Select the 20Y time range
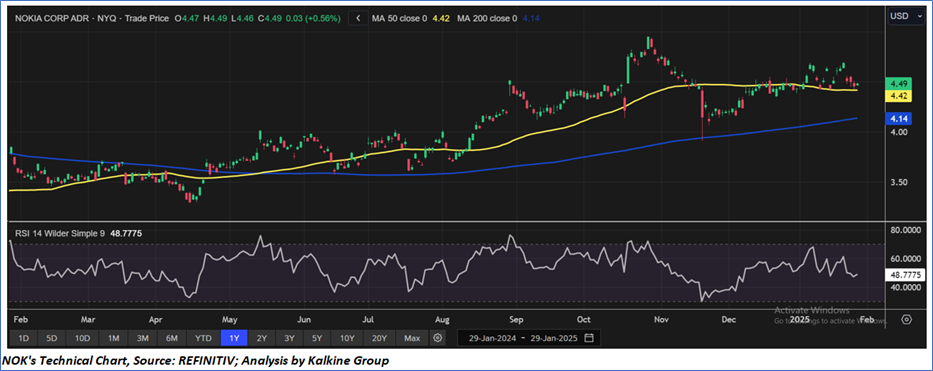The width and height of the screenshot is (933, 371). pyautogui.click(x=379, y=338)
